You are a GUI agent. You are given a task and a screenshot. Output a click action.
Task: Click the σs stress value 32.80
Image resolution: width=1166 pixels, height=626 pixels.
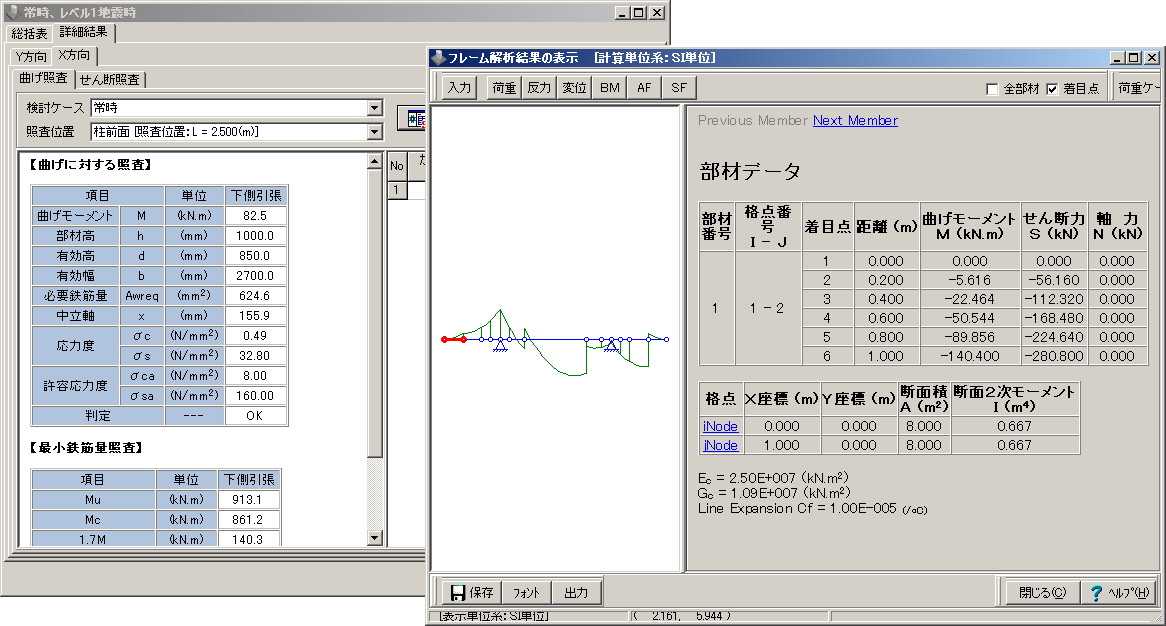click(255, 356)
